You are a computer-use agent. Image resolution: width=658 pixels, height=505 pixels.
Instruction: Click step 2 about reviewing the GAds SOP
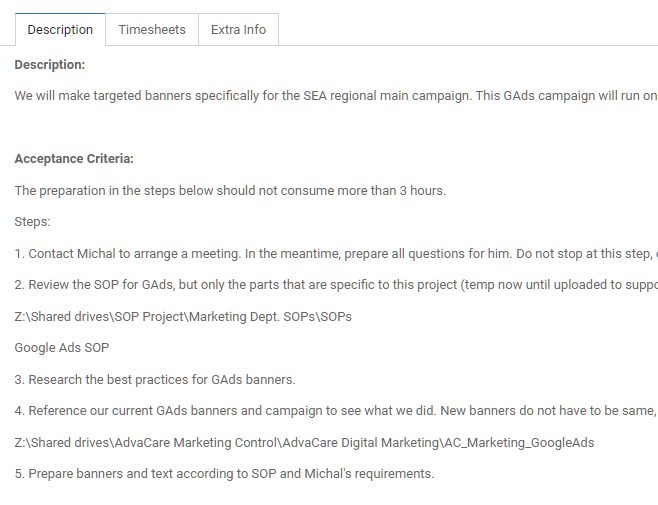(x=336, y=285)
